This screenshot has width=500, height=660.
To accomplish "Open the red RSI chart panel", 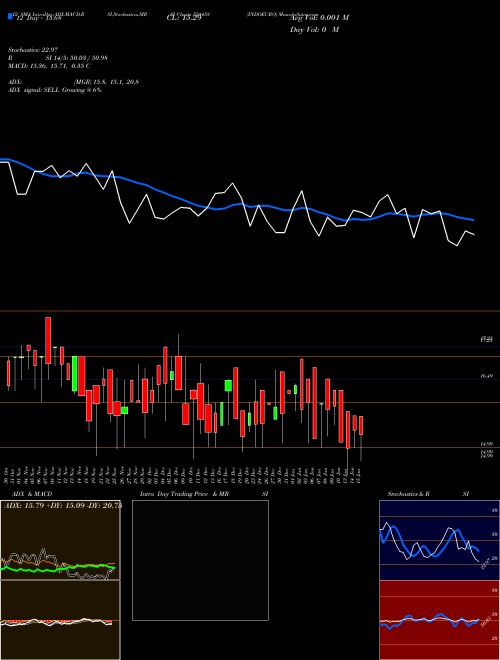I will pos(439,620).
